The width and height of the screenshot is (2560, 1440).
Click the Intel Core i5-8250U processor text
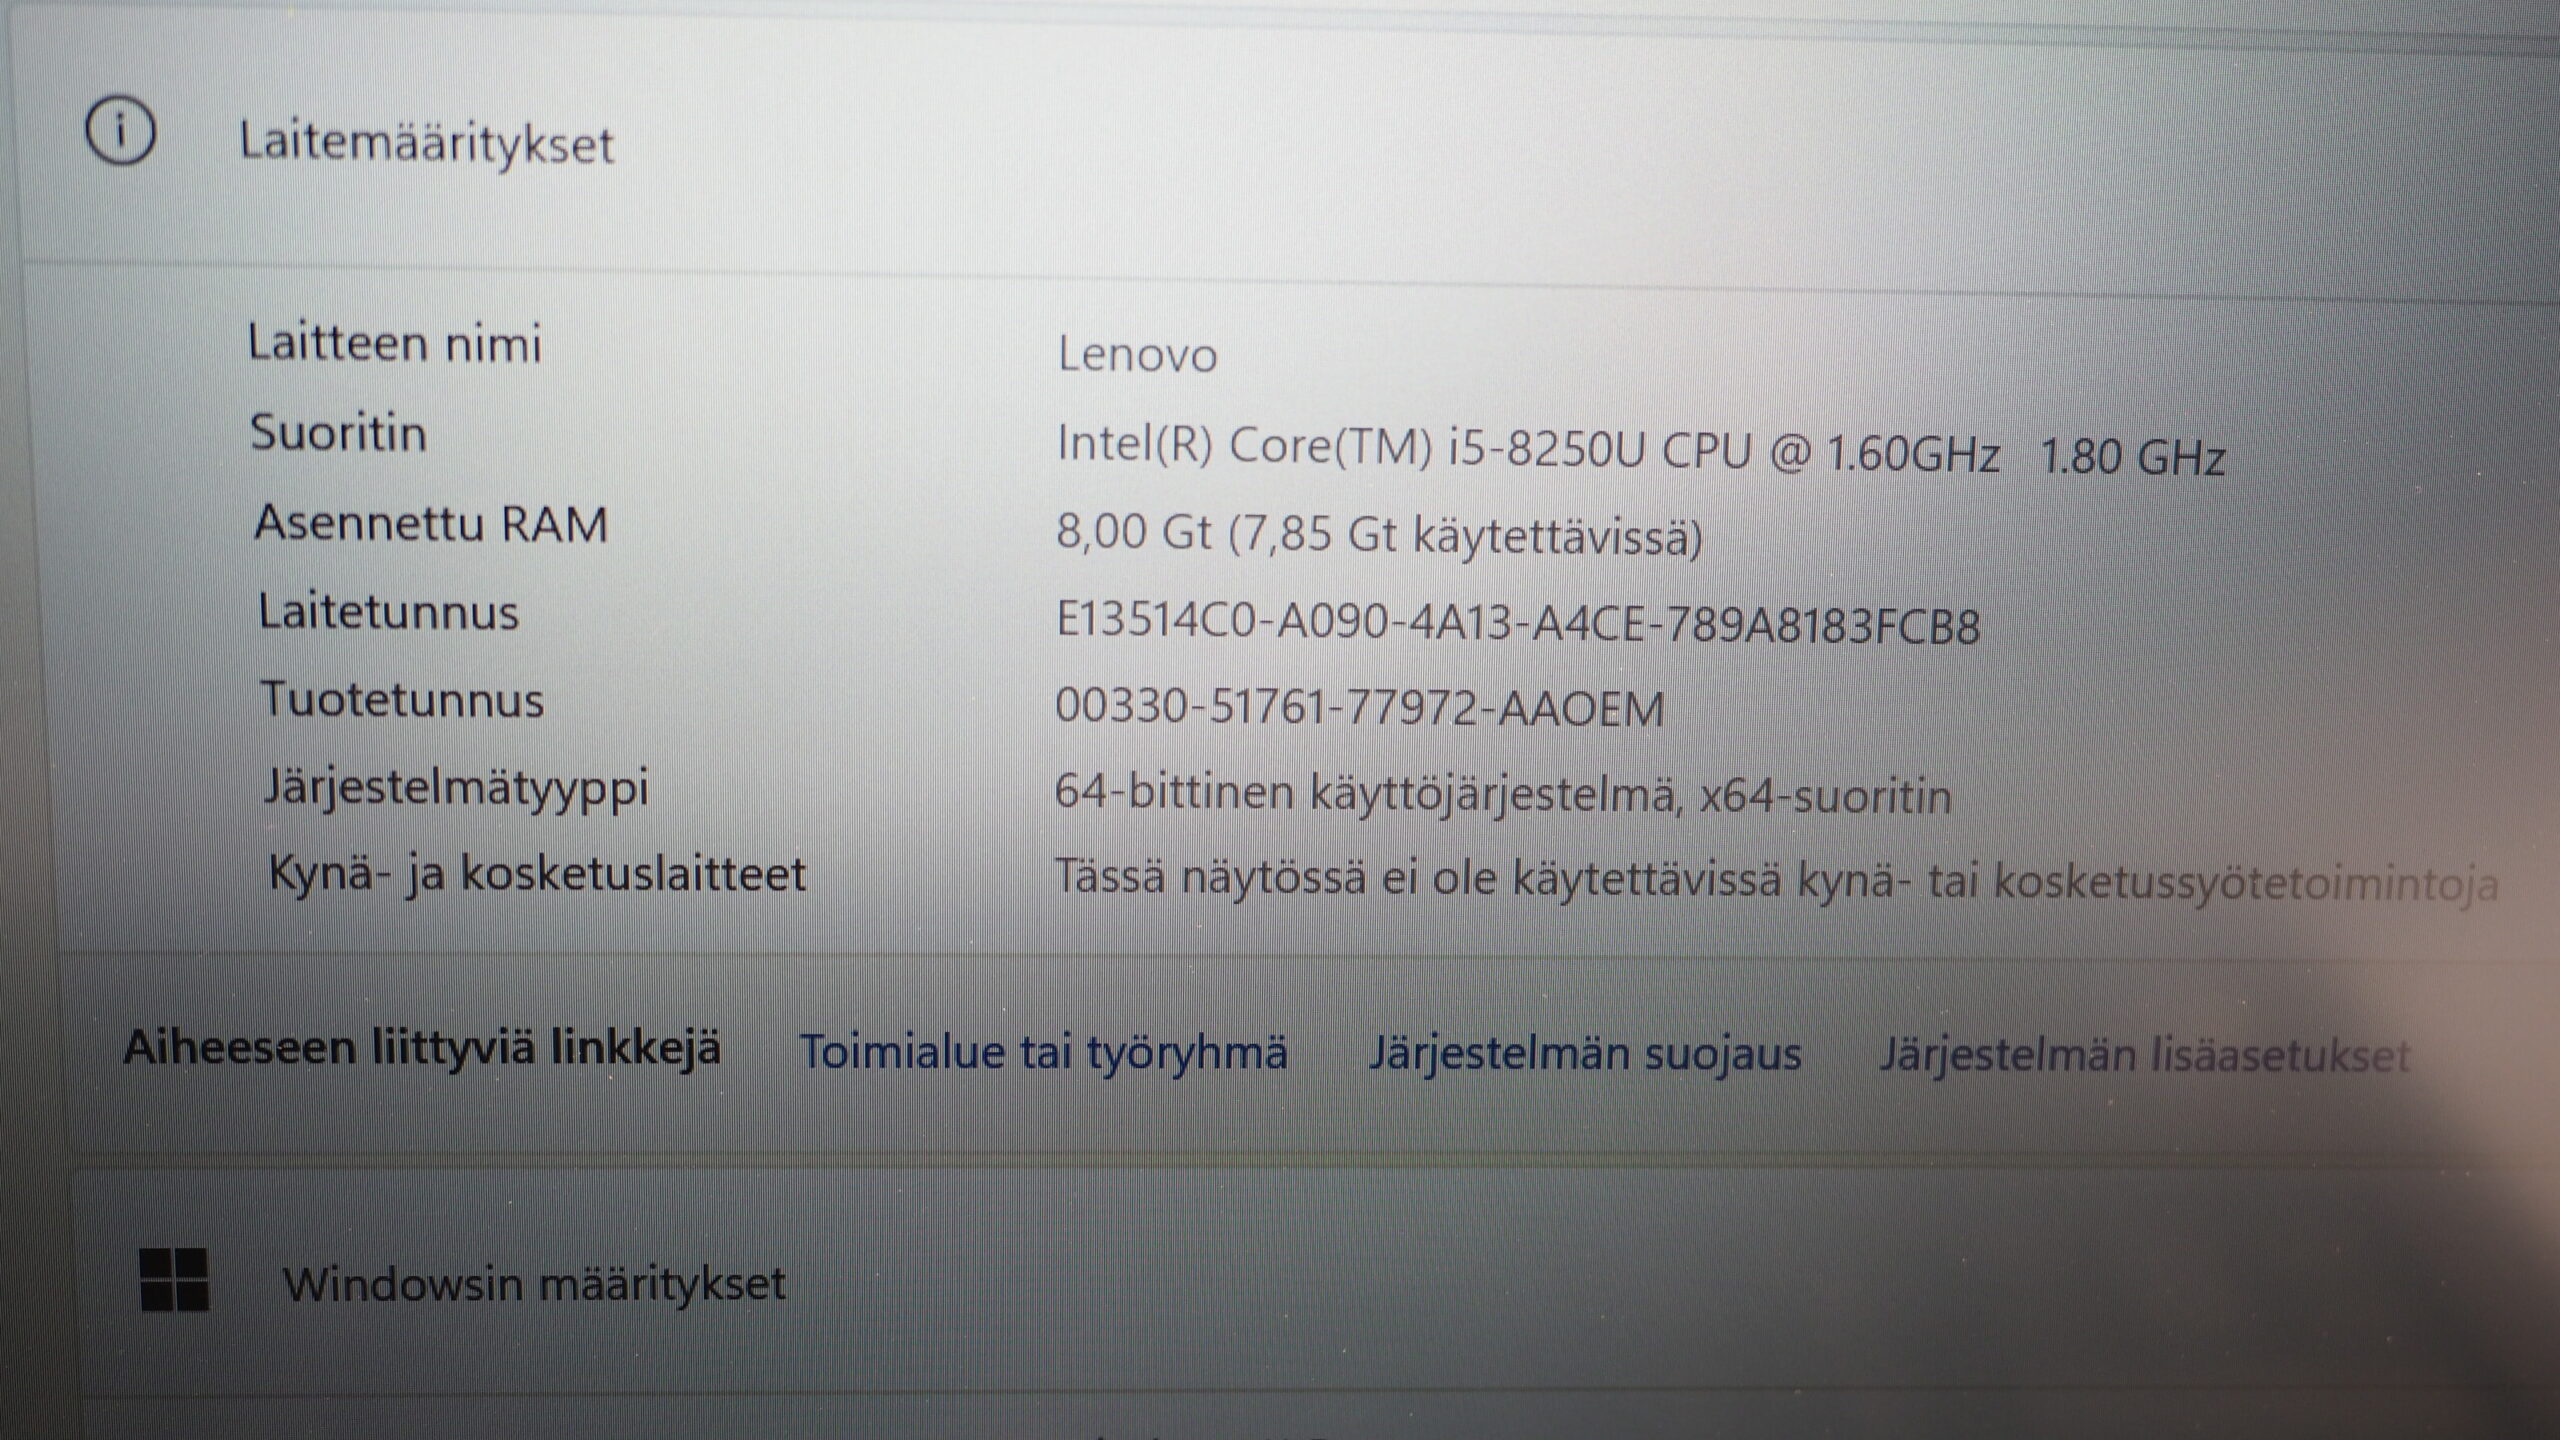coord(1640,450)
